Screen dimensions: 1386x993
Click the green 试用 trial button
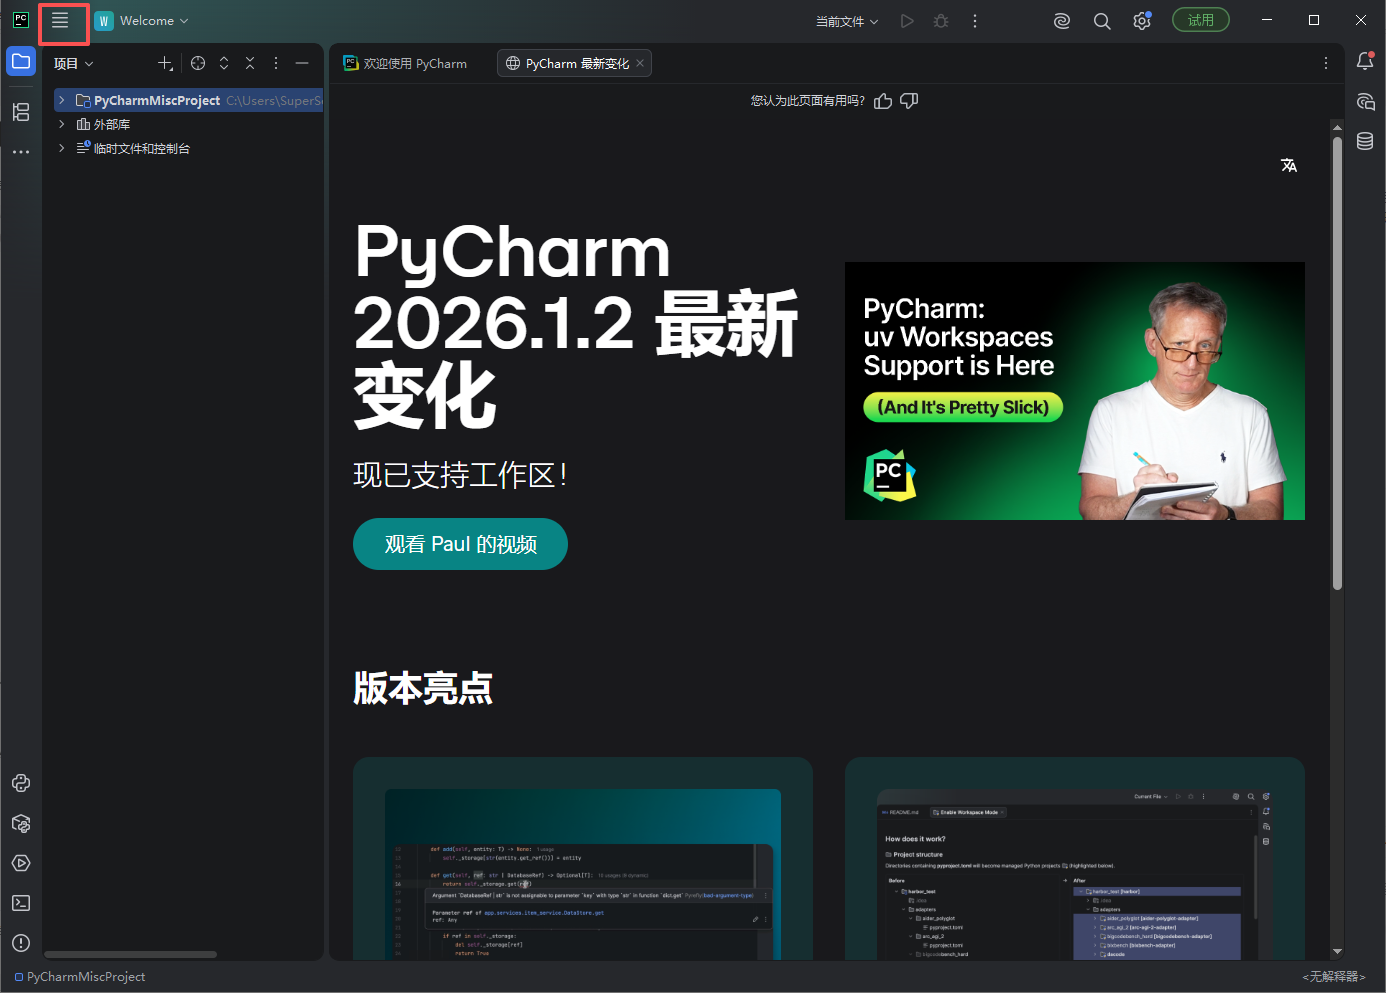point(1201,20)
